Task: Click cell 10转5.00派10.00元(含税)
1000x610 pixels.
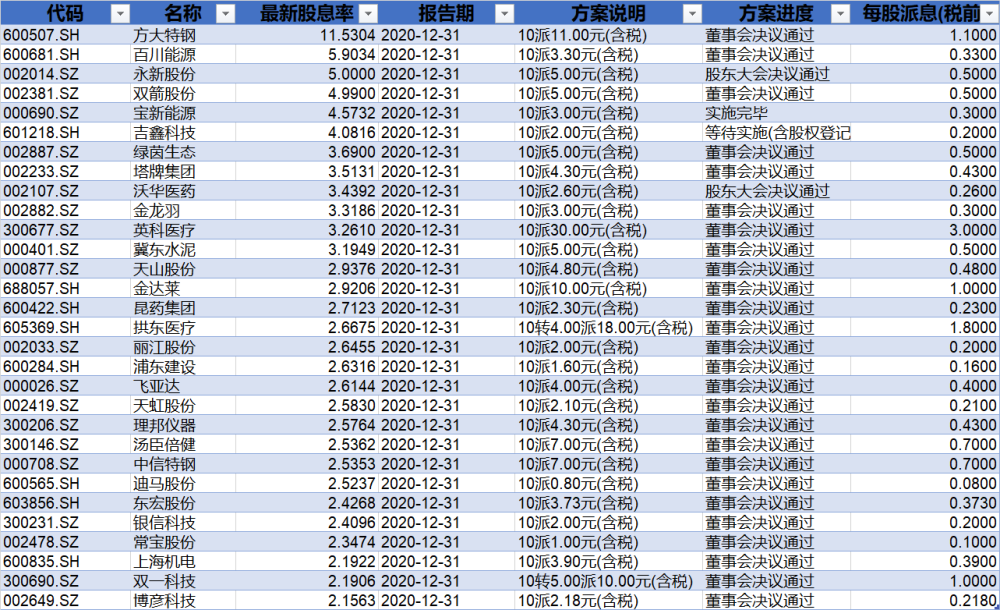Action: [x=608, y=581]
